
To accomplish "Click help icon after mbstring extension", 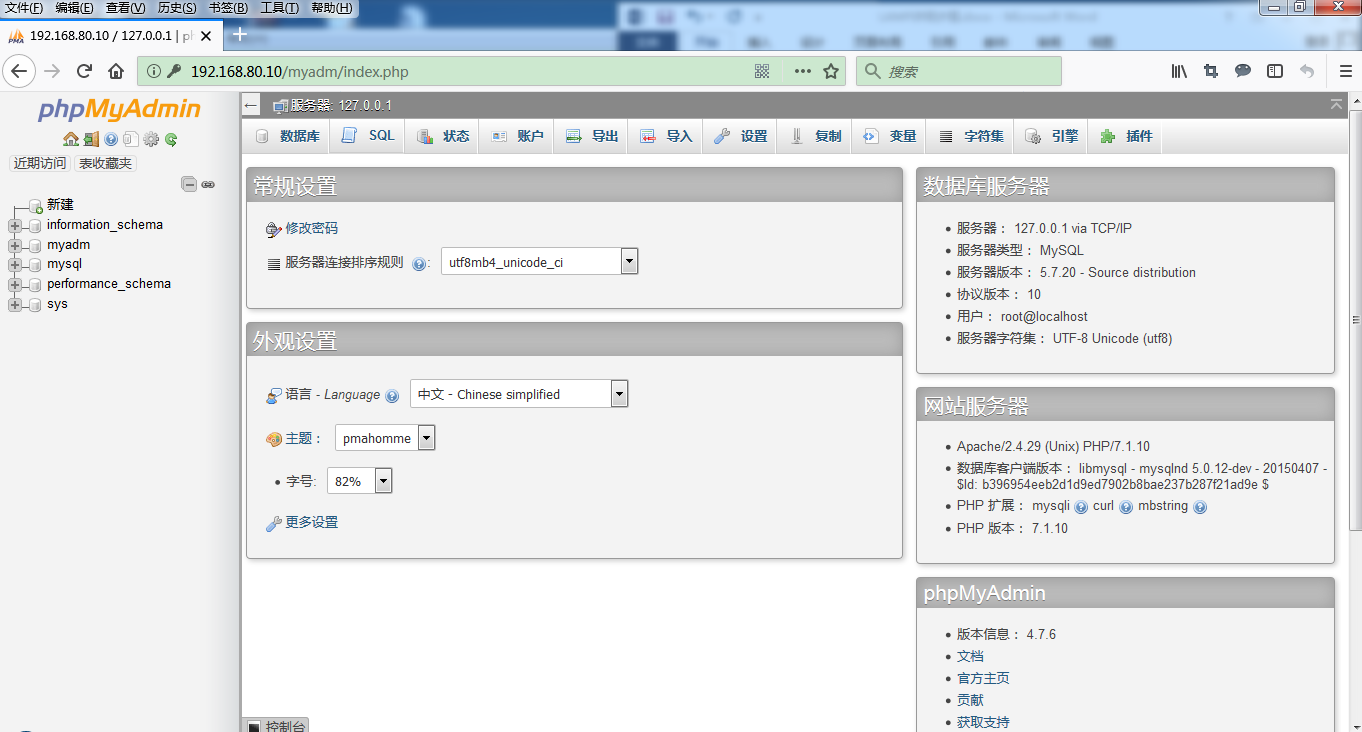I will click(1200, 507).
